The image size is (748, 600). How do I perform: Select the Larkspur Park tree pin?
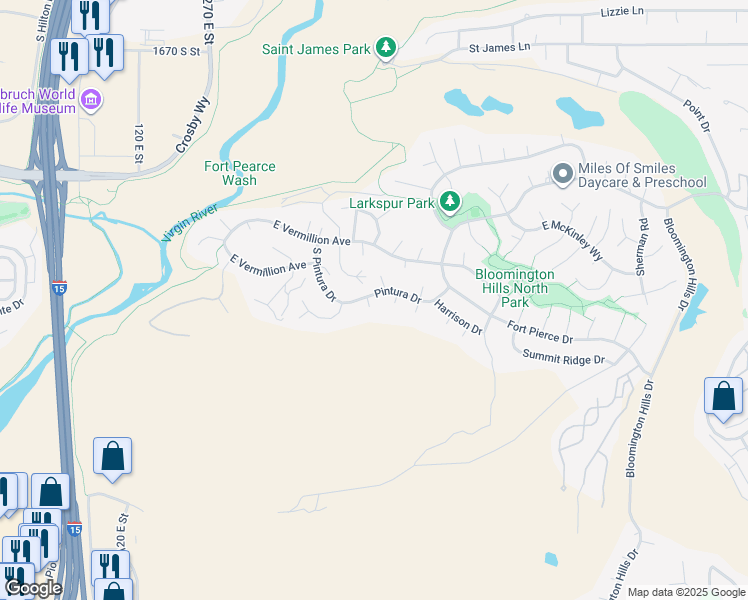[449, 202]
